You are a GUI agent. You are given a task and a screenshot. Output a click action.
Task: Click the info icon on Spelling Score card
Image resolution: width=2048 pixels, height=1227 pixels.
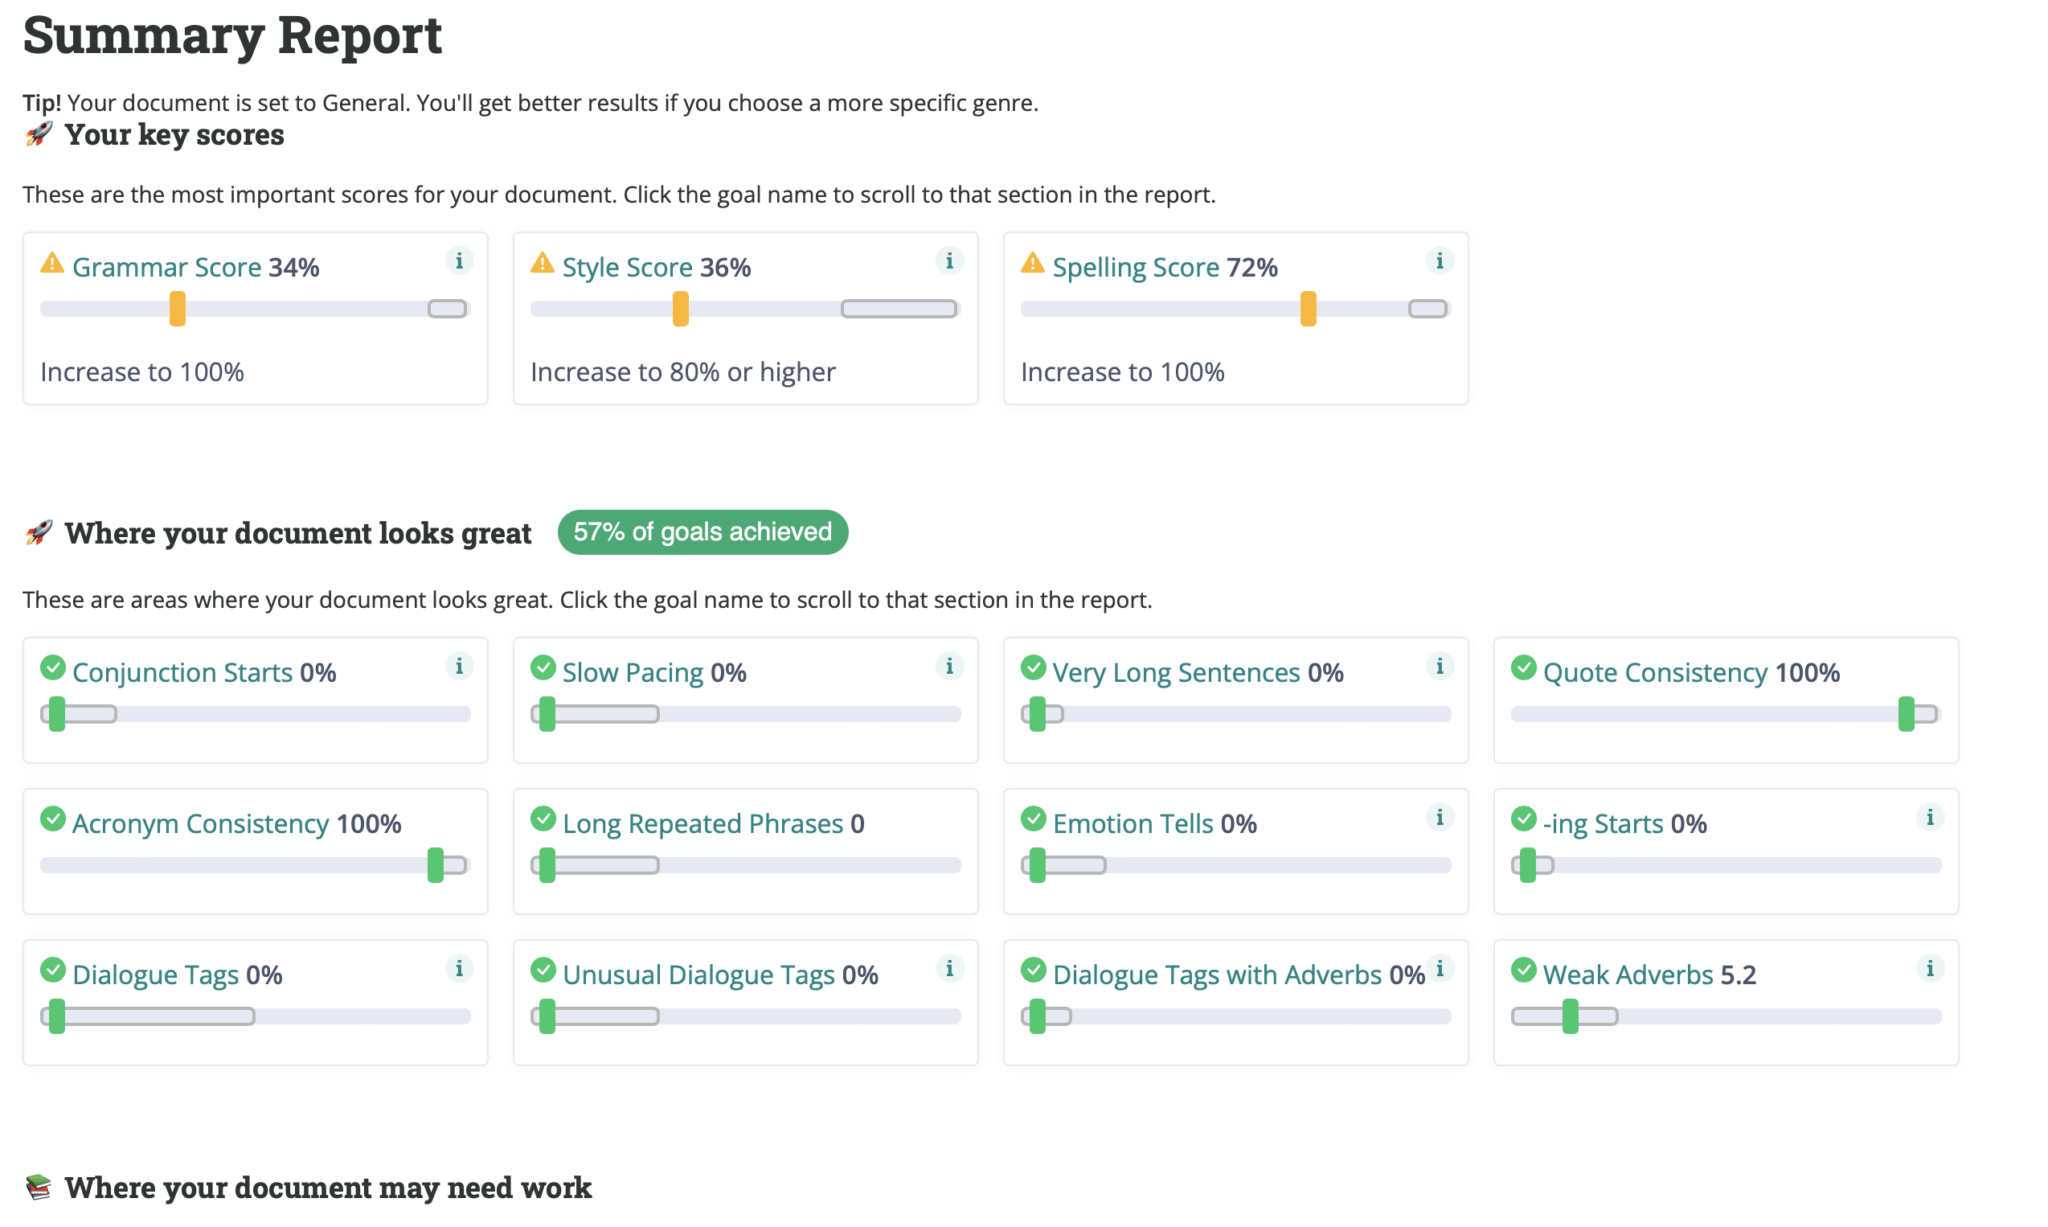click(x=1439, y=261)
